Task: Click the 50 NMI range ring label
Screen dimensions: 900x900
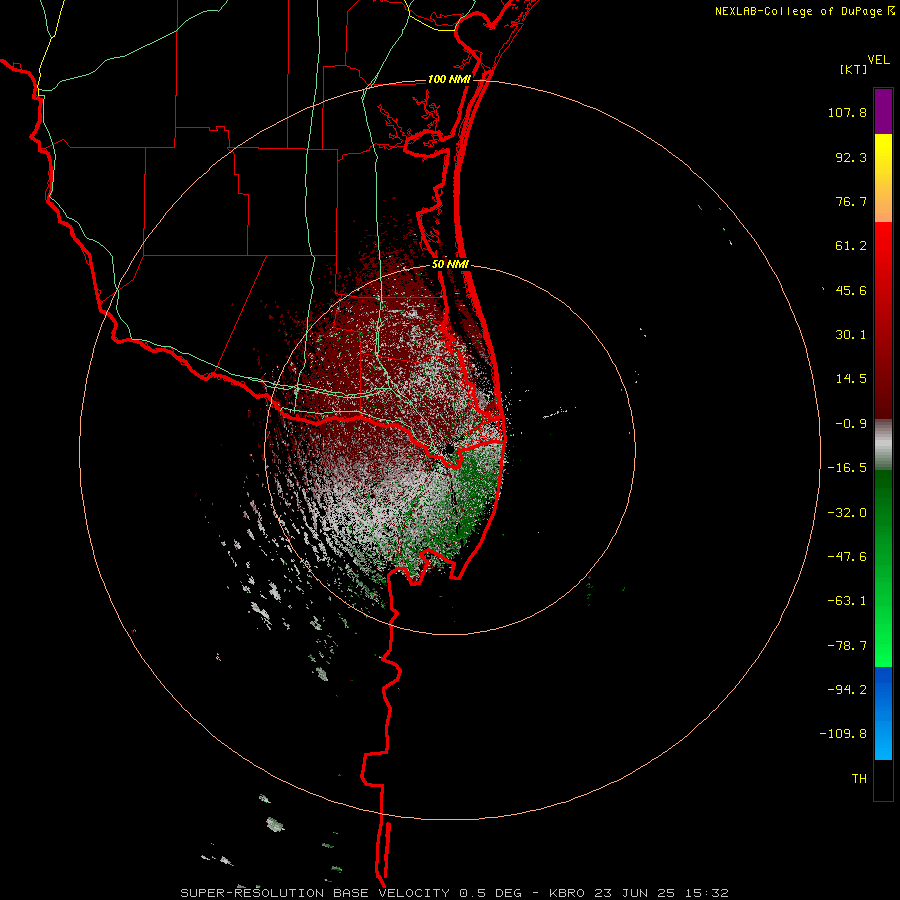Action: click(451, 265)
